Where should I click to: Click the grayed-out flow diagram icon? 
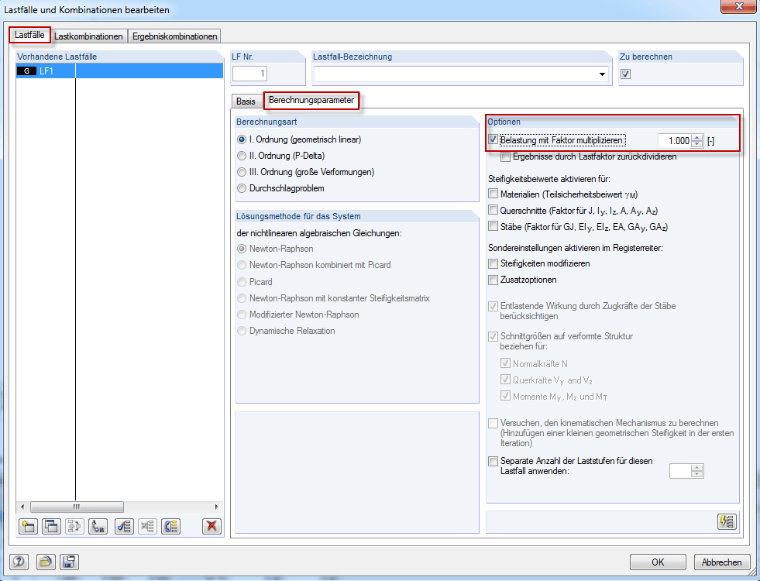pyautogui.click(x=75, y=526)
